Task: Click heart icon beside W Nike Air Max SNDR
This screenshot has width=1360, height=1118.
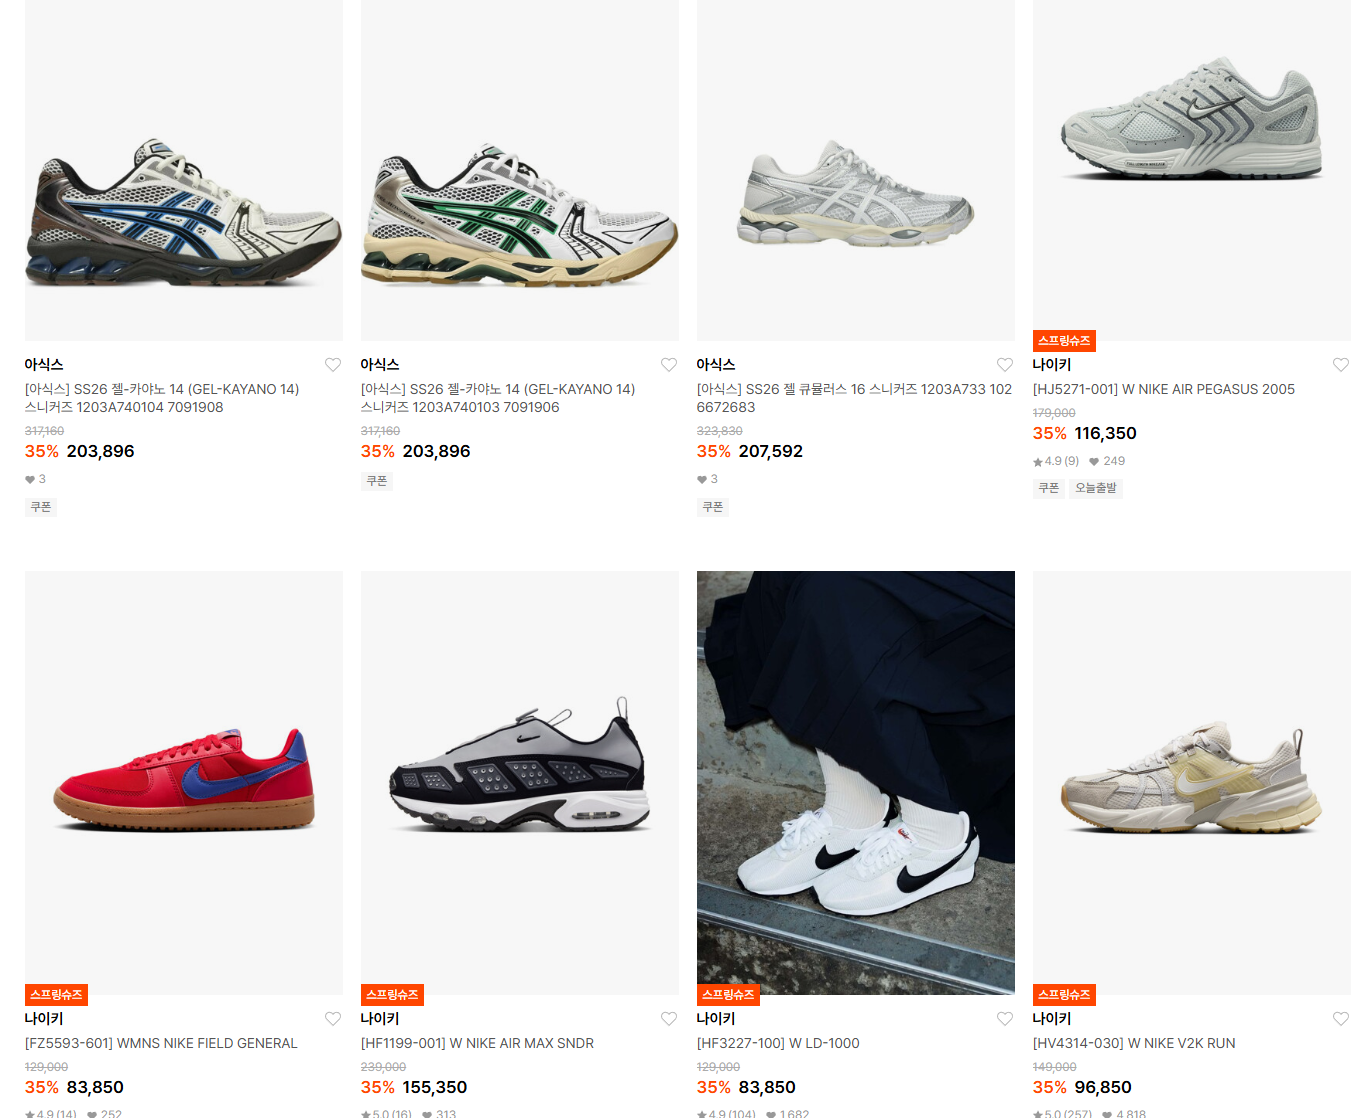Action: [x=669, y=1019]
